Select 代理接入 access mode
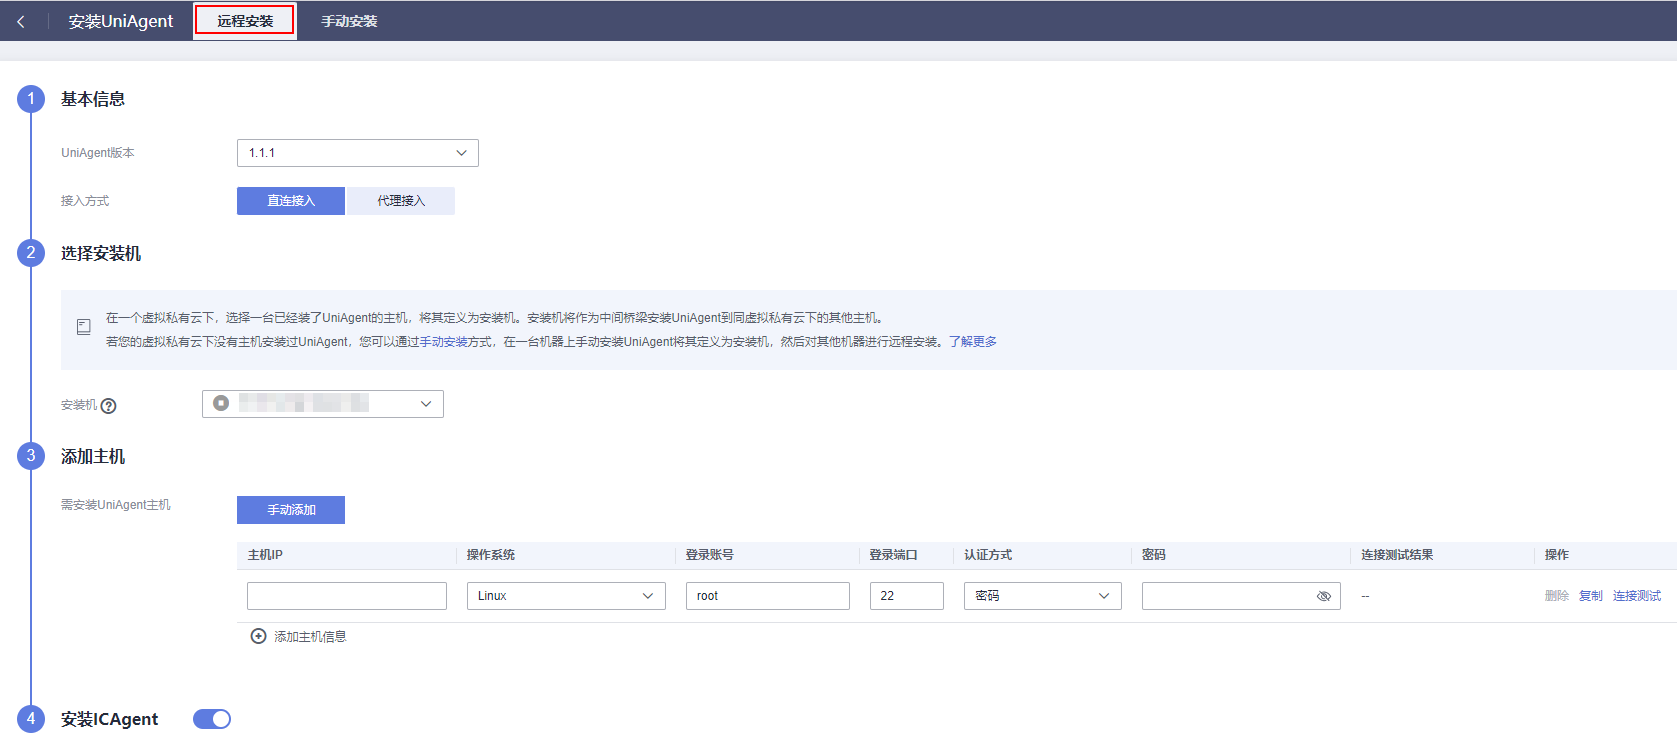This screenshot has height=745, width=1677. (x=401, y=201)
